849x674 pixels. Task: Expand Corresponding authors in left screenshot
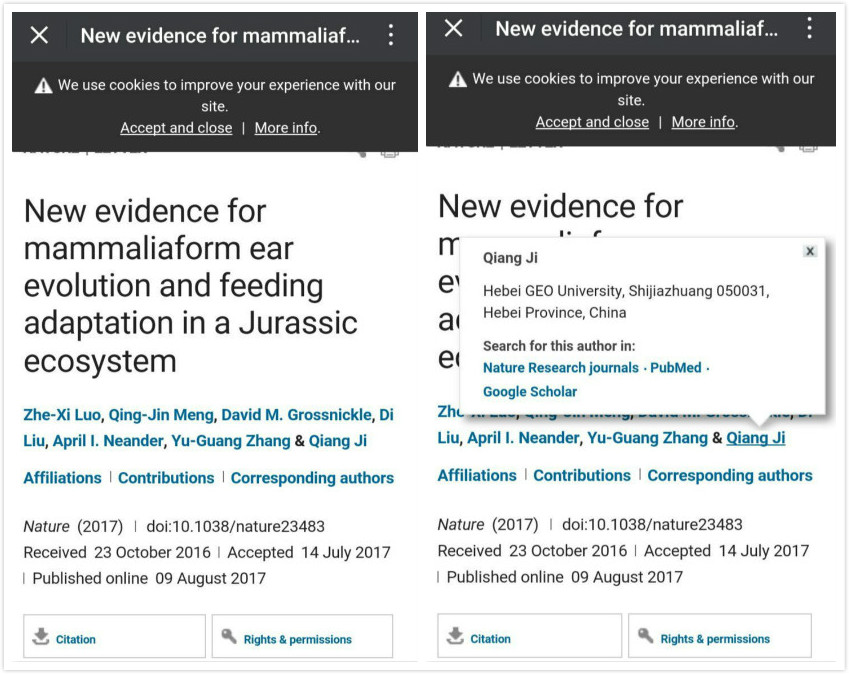tap(312, 478)
